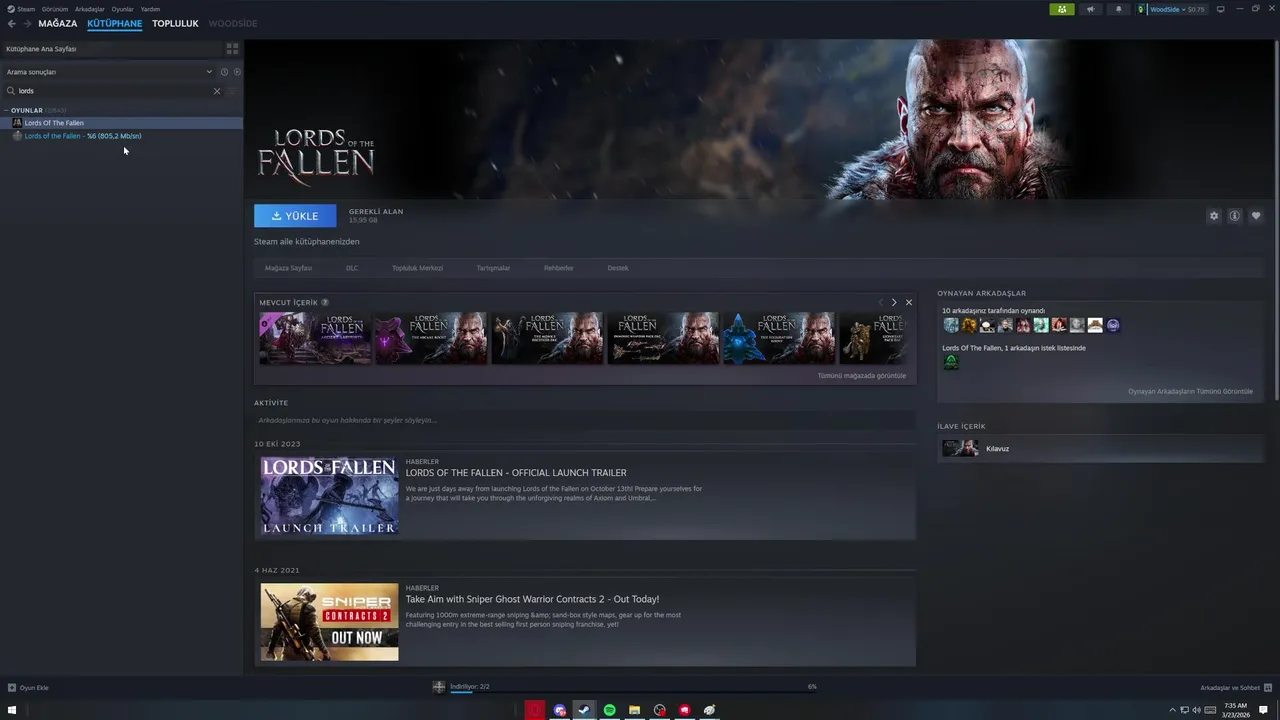Image resolution: width=1280 pixels, height=720 pixels.
Task: Clear the lords search text
Action: click(217, 91)
